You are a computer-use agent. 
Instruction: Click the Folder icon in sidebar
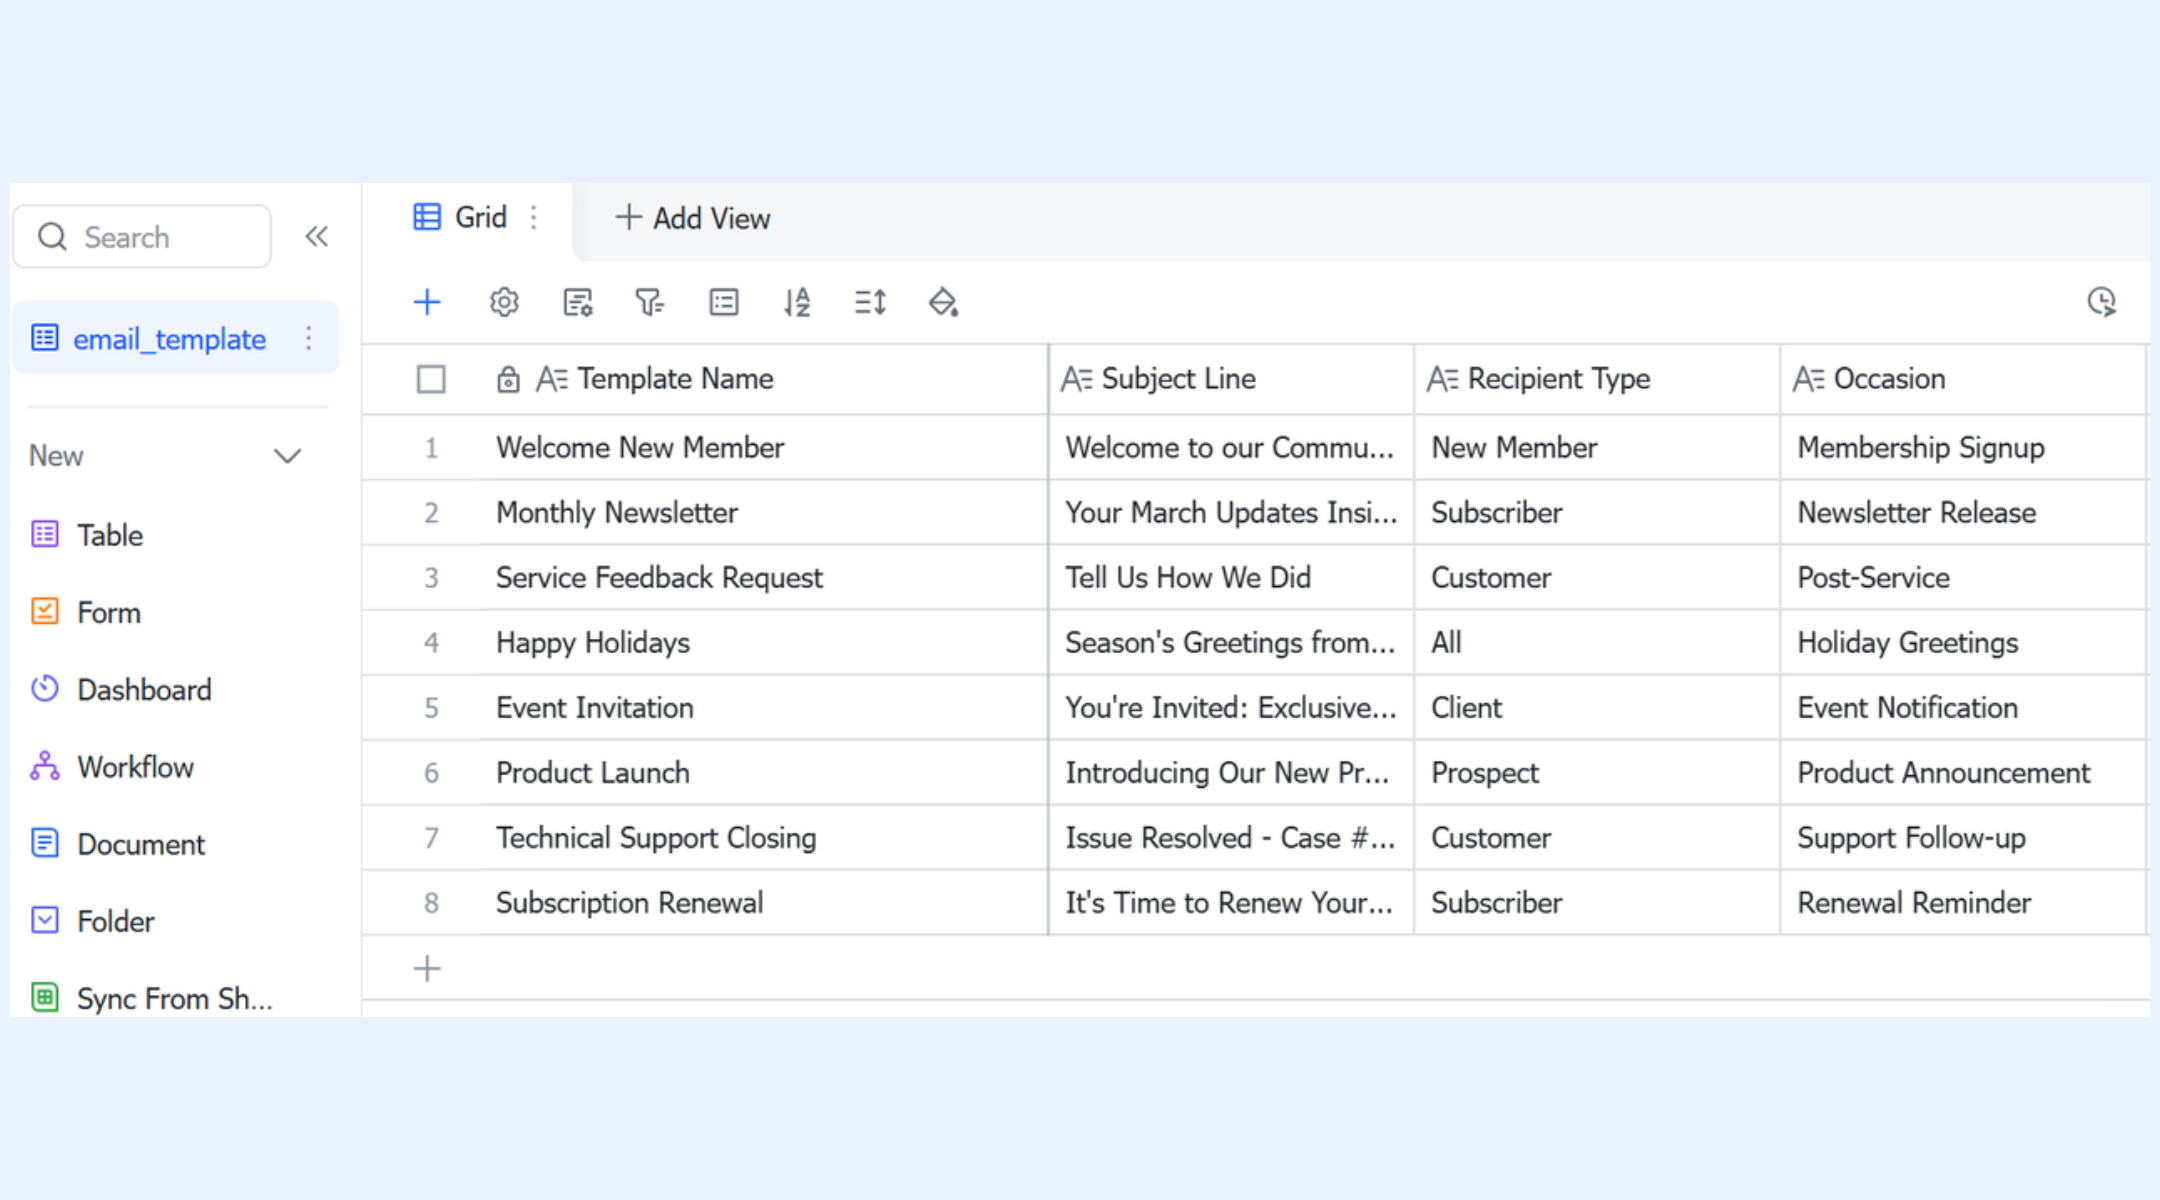click(x=45, y=920)
